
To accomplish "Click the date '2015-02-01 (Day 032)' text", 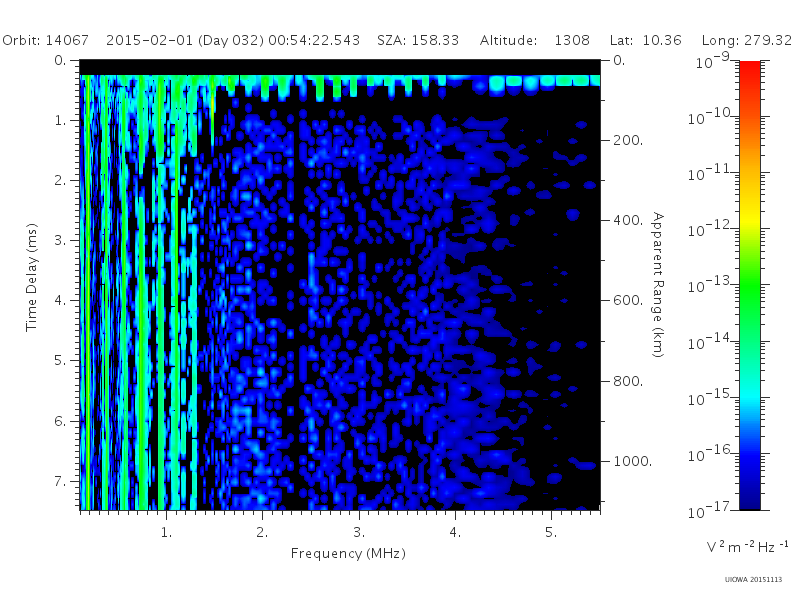I will (x=185, y=40).
